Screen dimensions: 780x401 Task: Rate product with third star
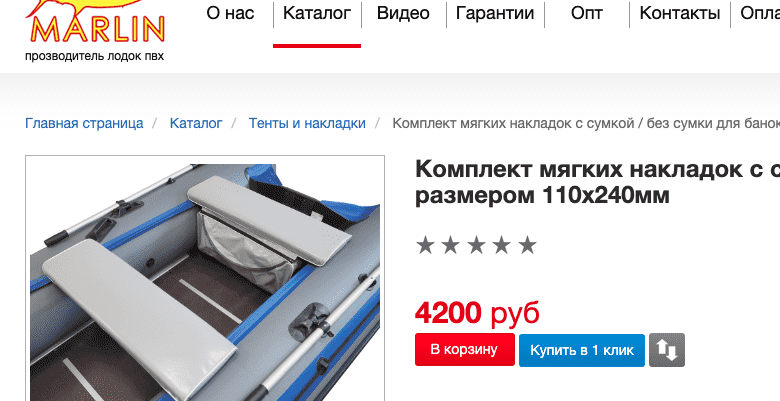coord(476,245)
